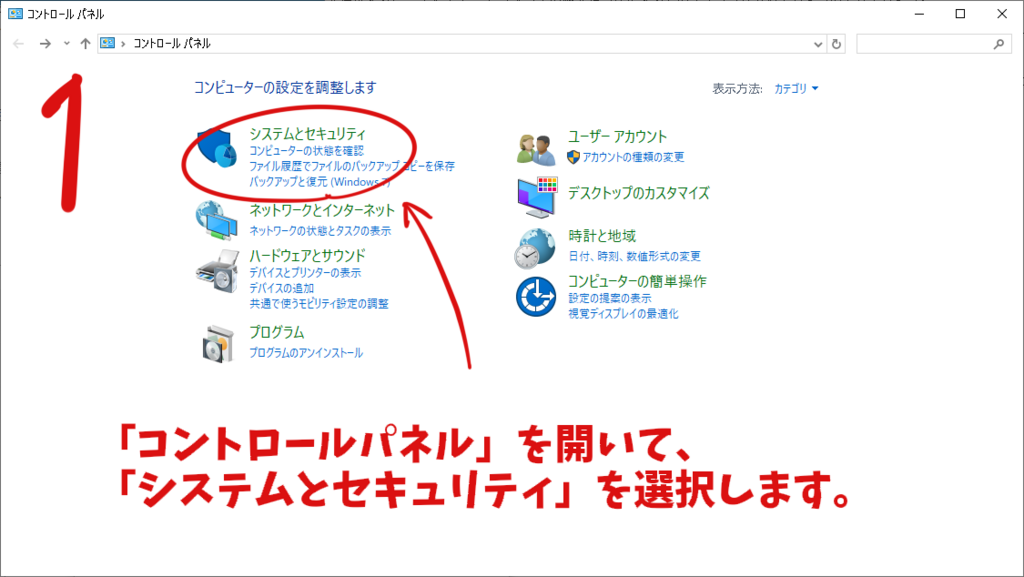
Task: Click the Ease of Access icon
Action: pyautogui.click(x=536, y=297)
